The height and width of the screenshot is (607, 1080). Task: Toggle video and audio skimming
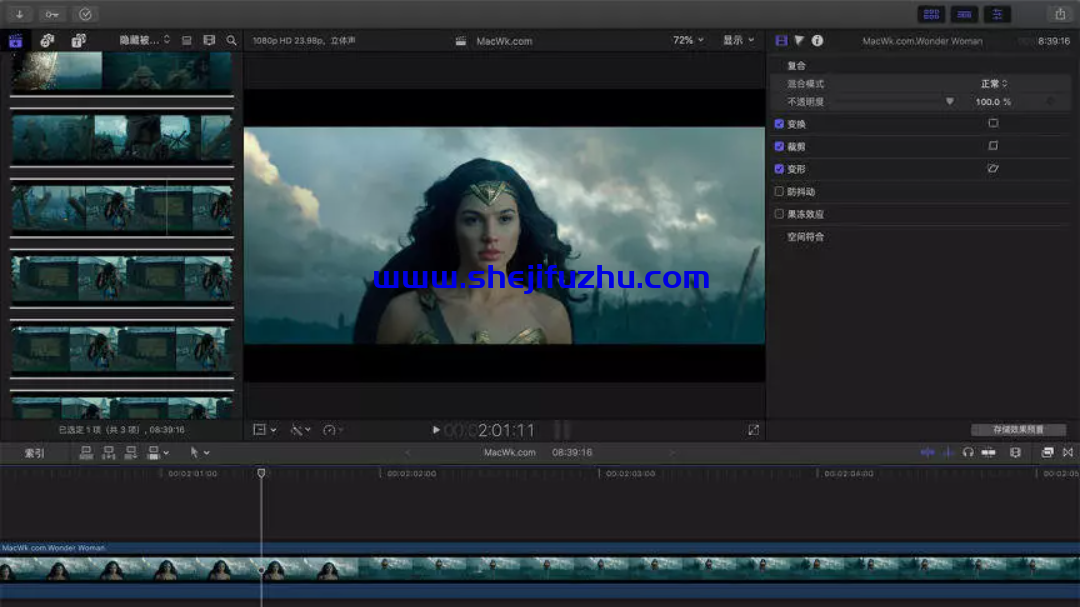pos(927,453)
